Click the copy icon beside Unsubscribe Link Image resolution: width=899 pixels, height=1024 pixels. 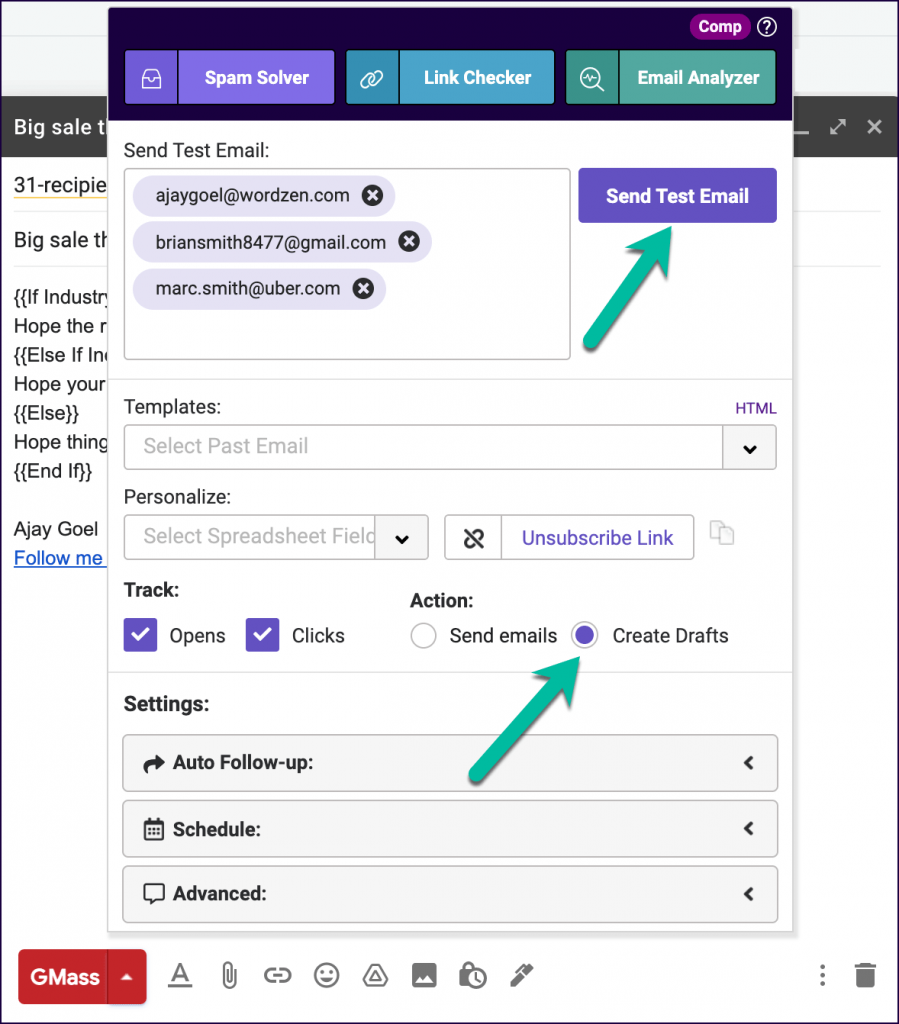pos(722,533)
